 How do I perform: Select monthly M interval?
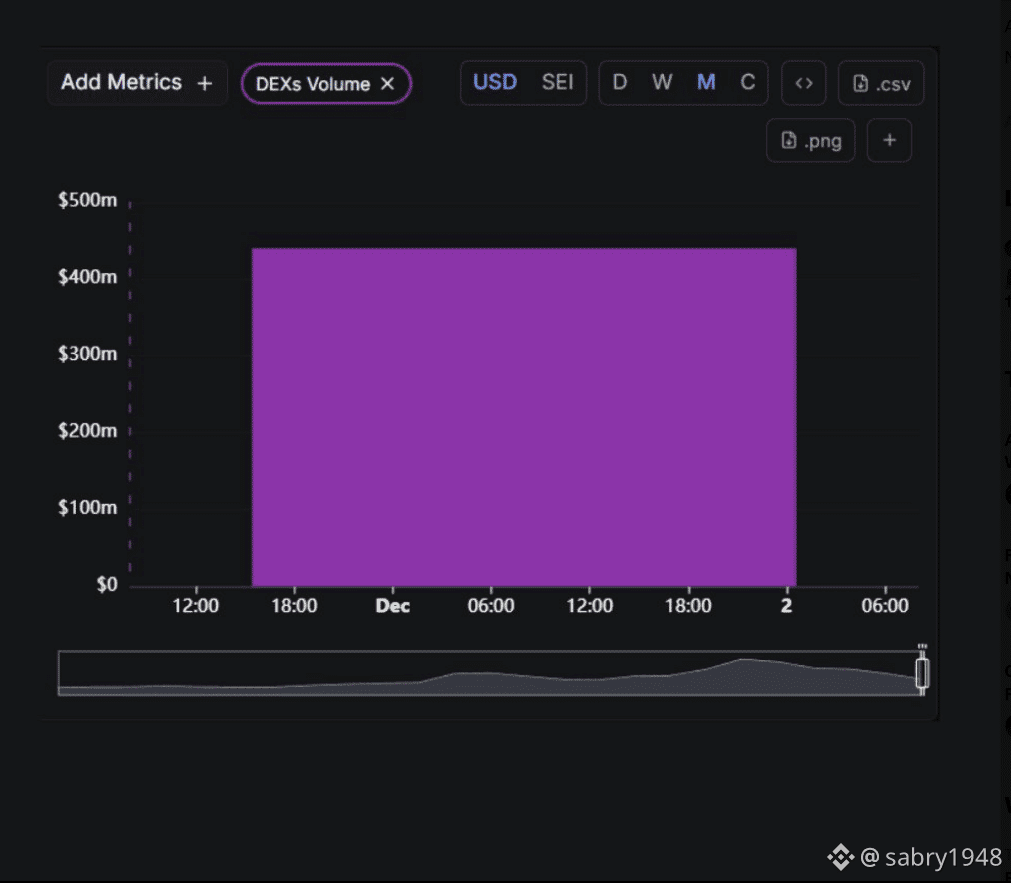[x=706, y=83]
